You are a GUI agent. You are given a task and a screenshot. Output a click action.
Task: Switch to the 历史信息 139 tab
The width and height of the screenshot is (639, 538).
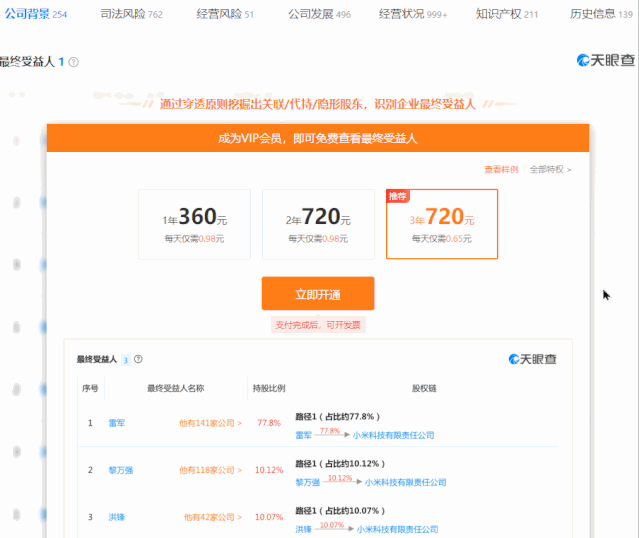(x=601, y=14)
